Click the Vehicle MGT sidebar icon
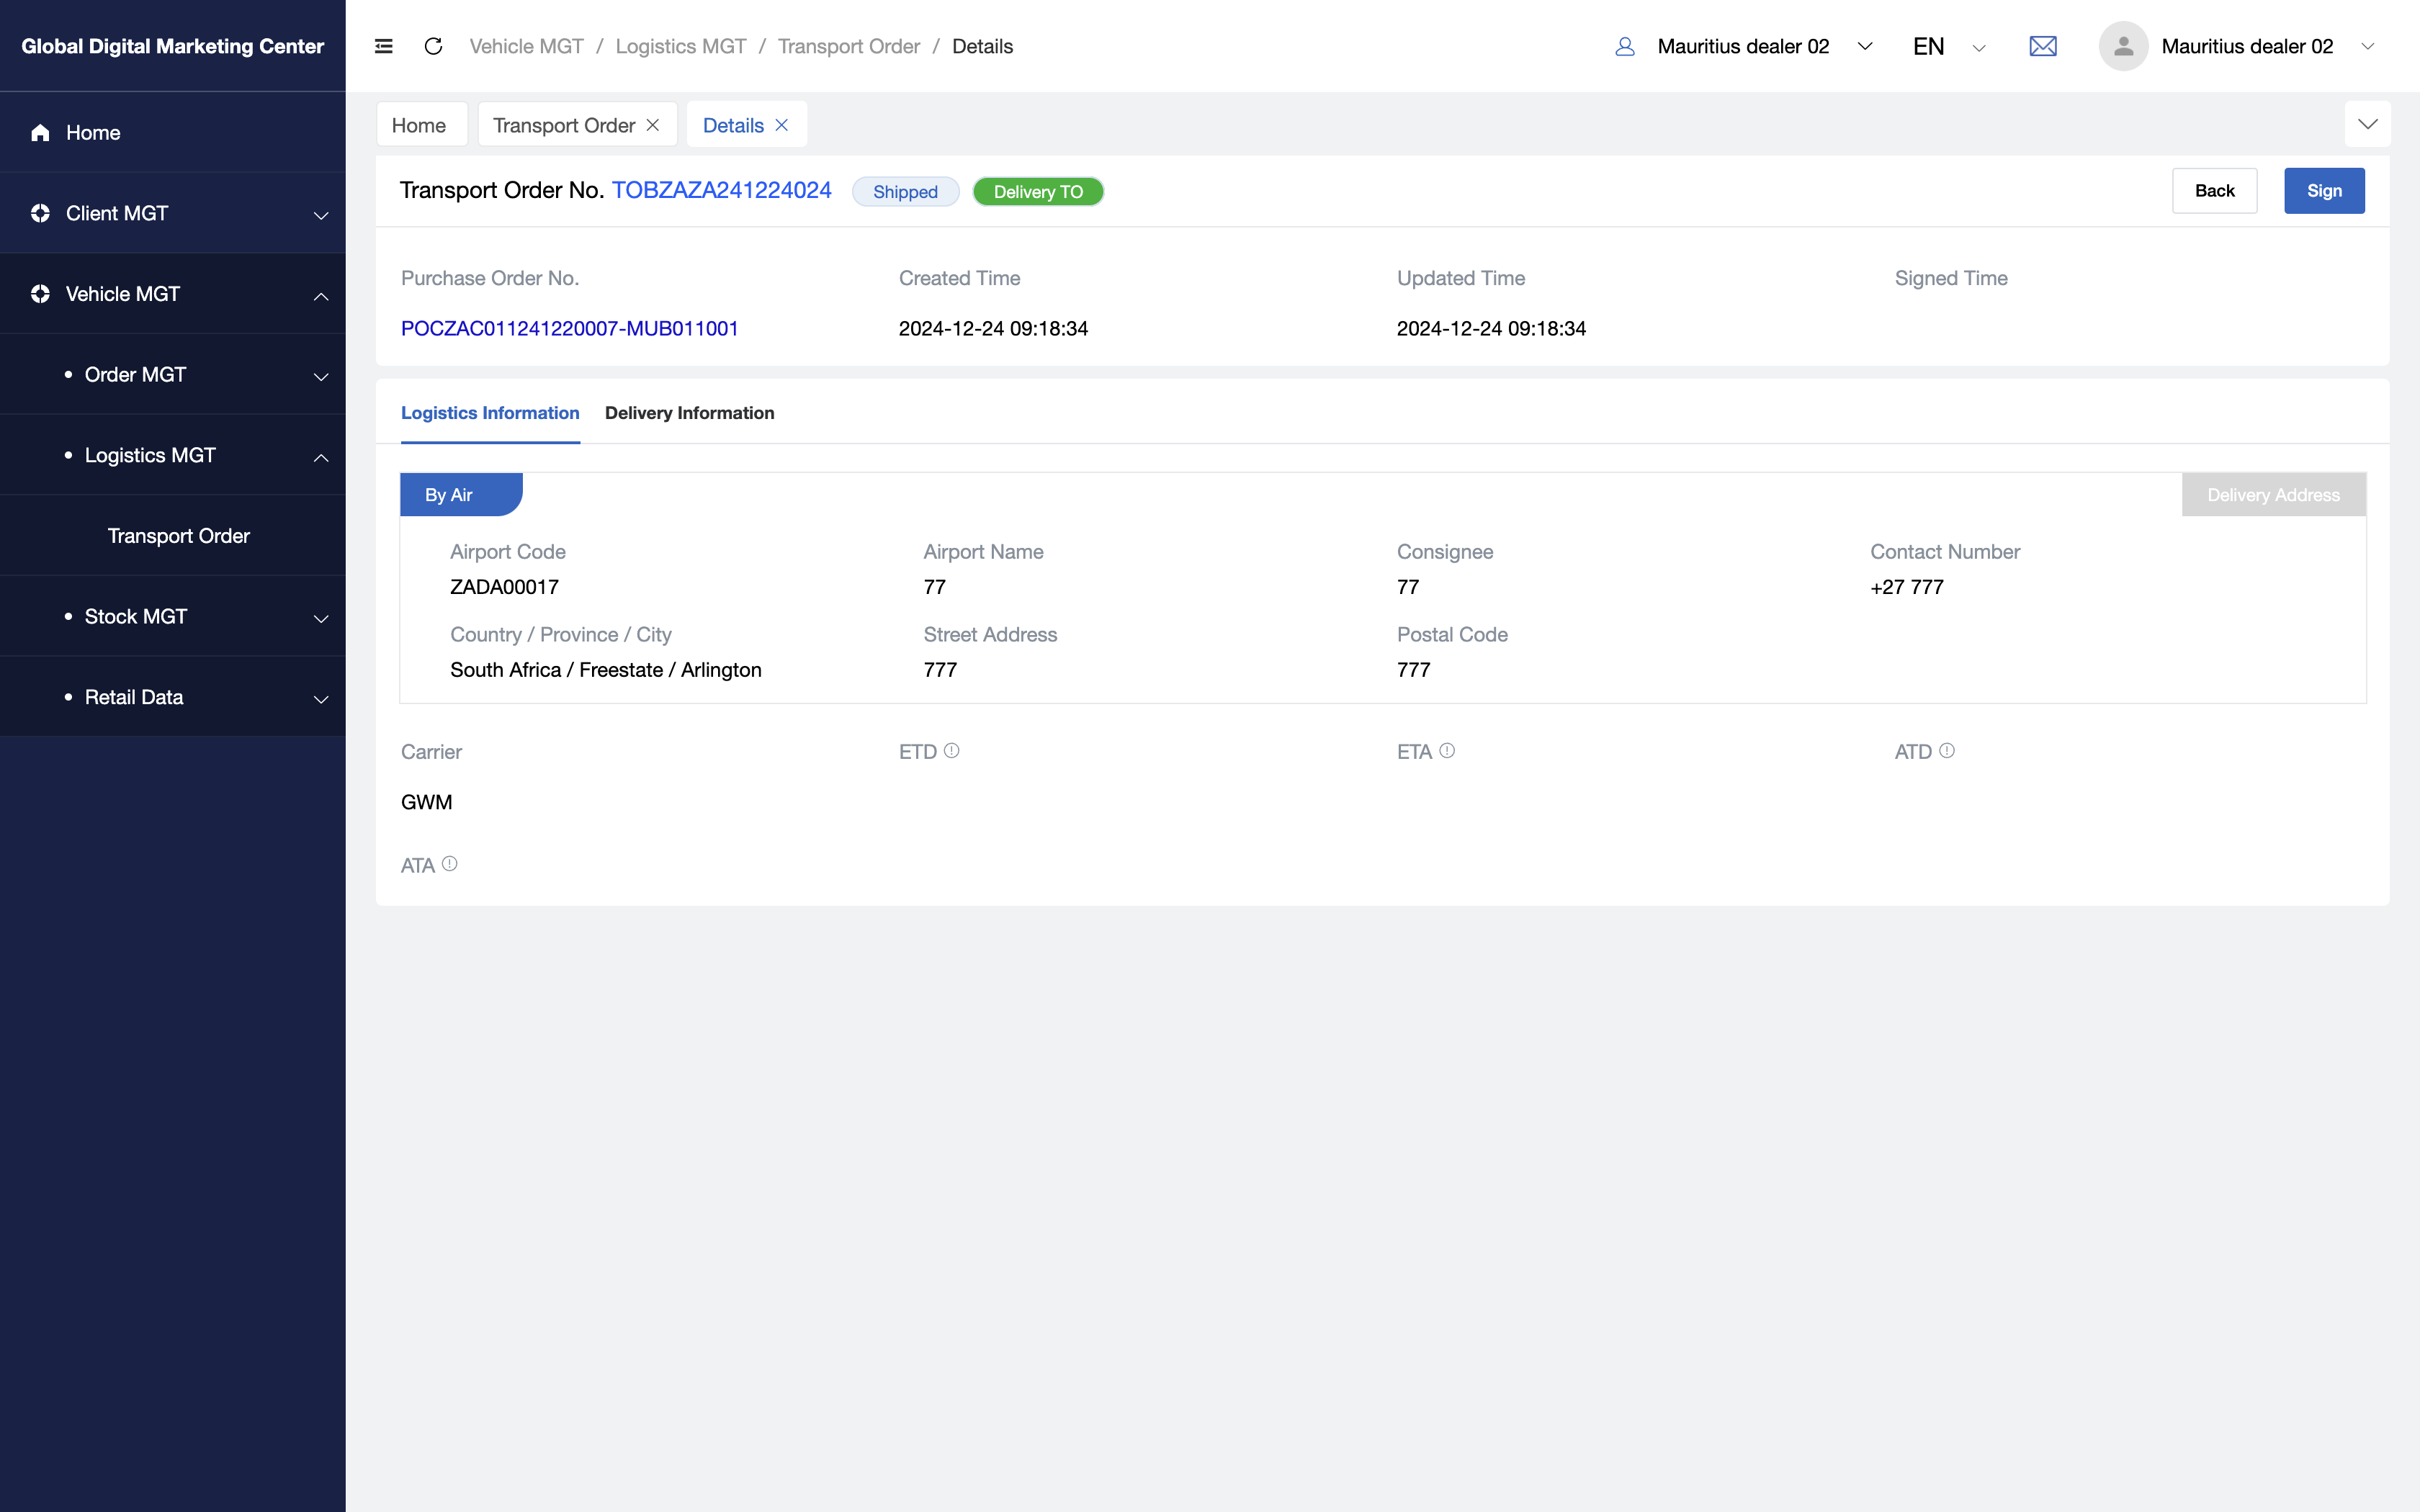The height and width of the screenshot is (1512, 2420). [x=40, y=294]
